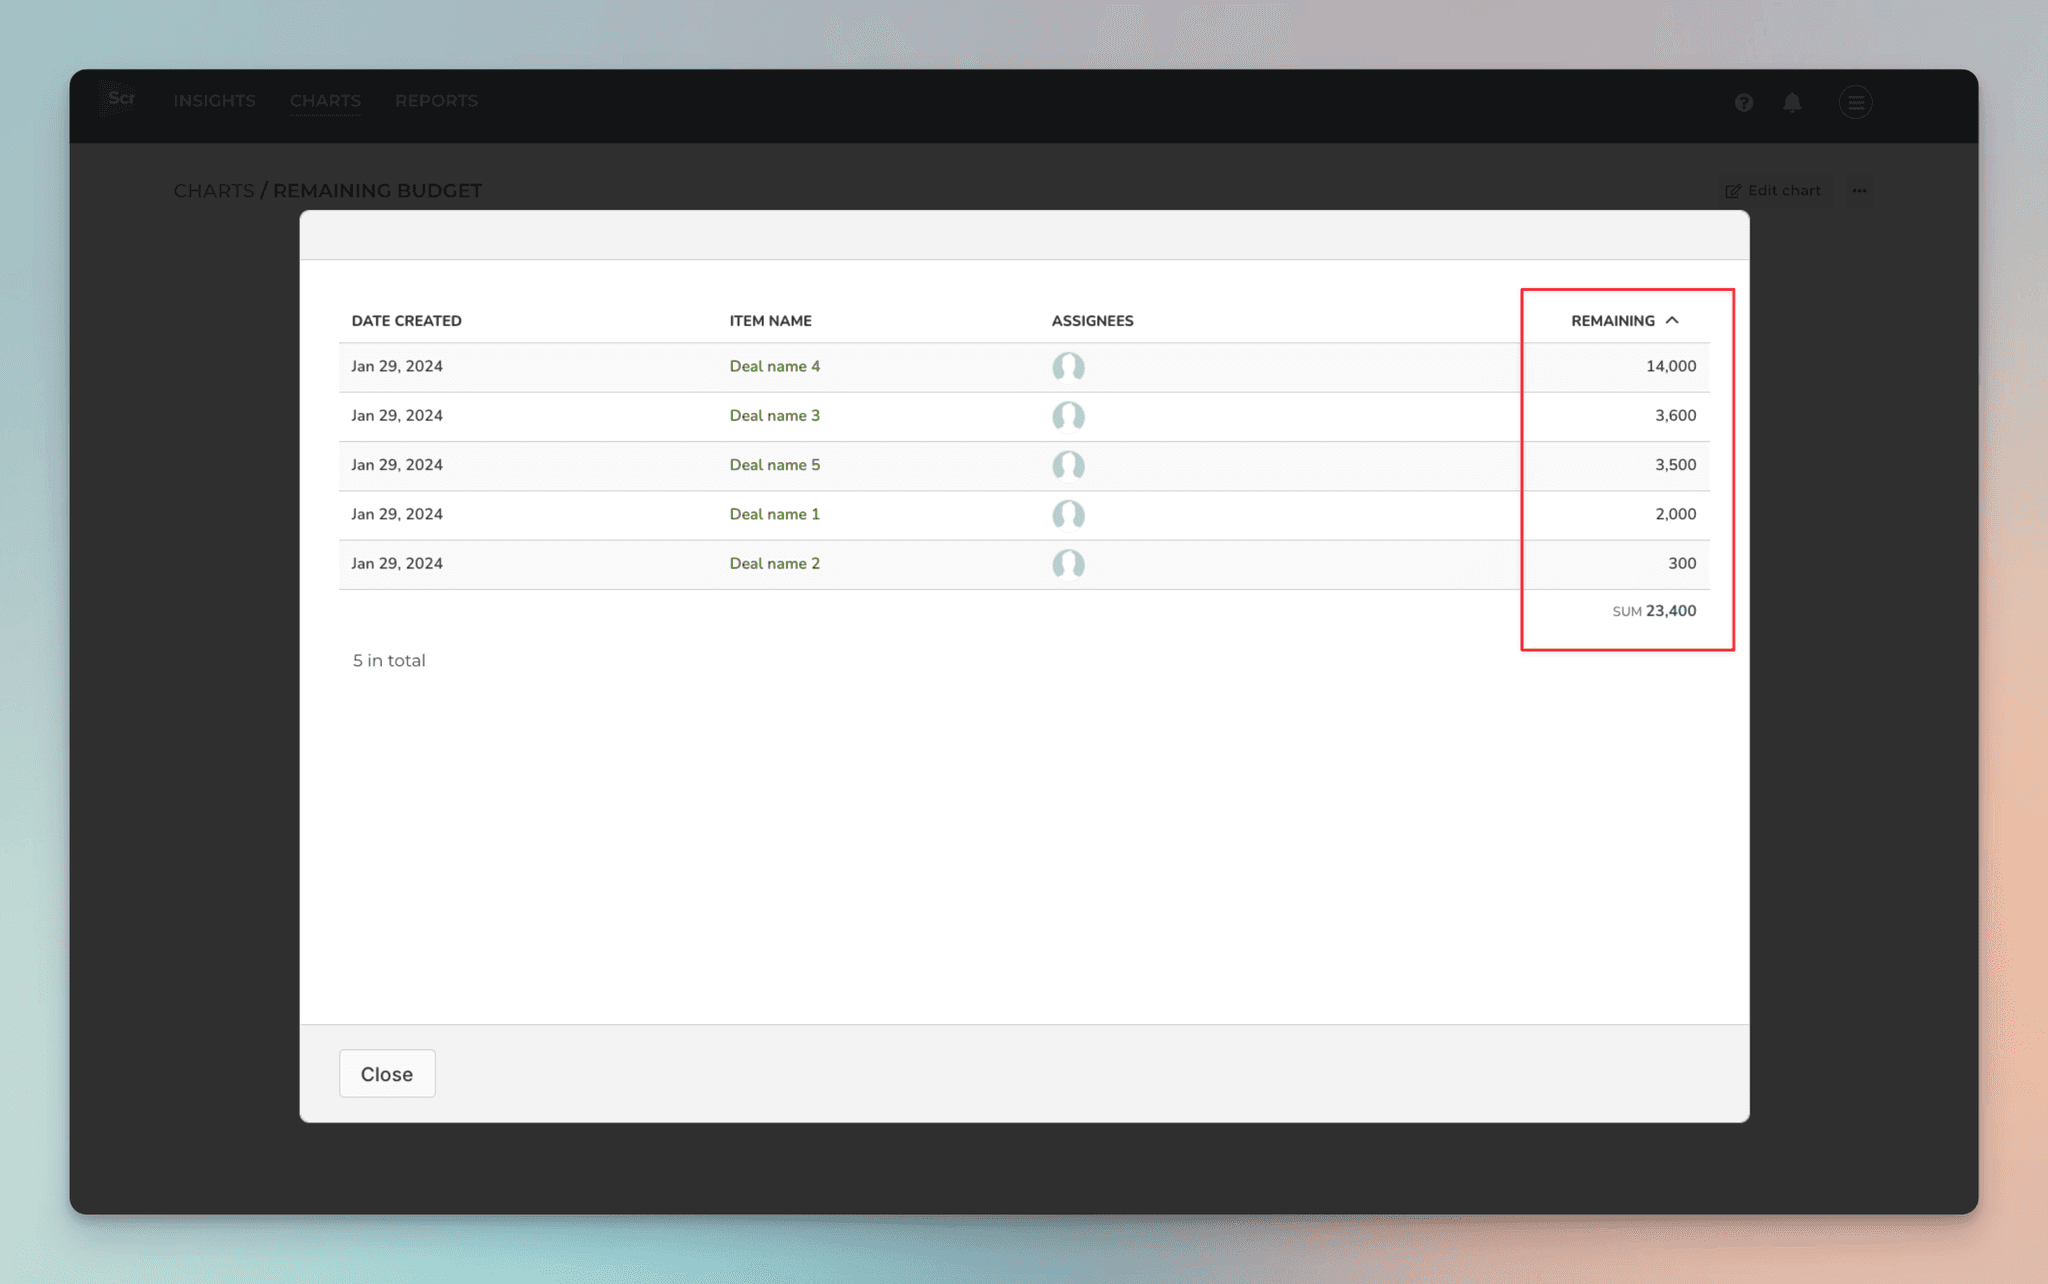This screenshot has width=2048, height=1284.
Task: Open the Deal name 4 link
Action: (774, 366)
